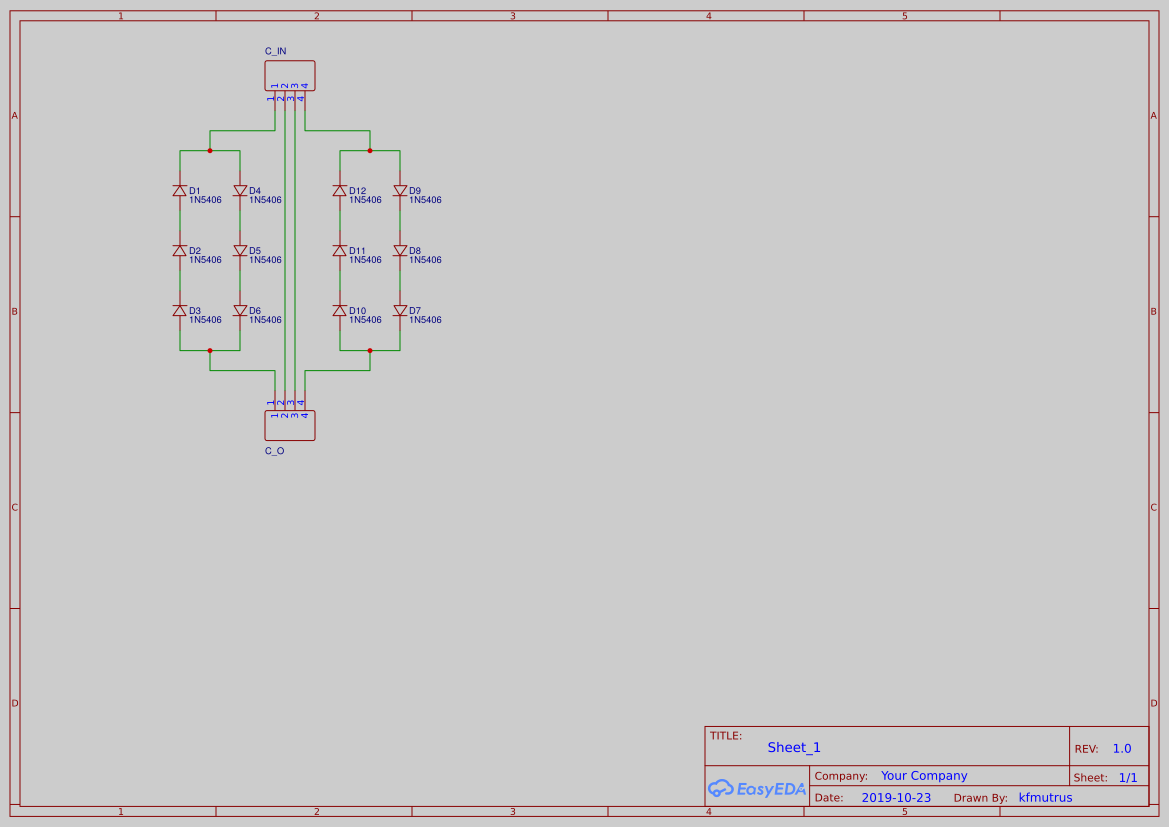Screen dimensions: 1169x827
Task: Click the junction dot above D1
Action: click(210, 150)
